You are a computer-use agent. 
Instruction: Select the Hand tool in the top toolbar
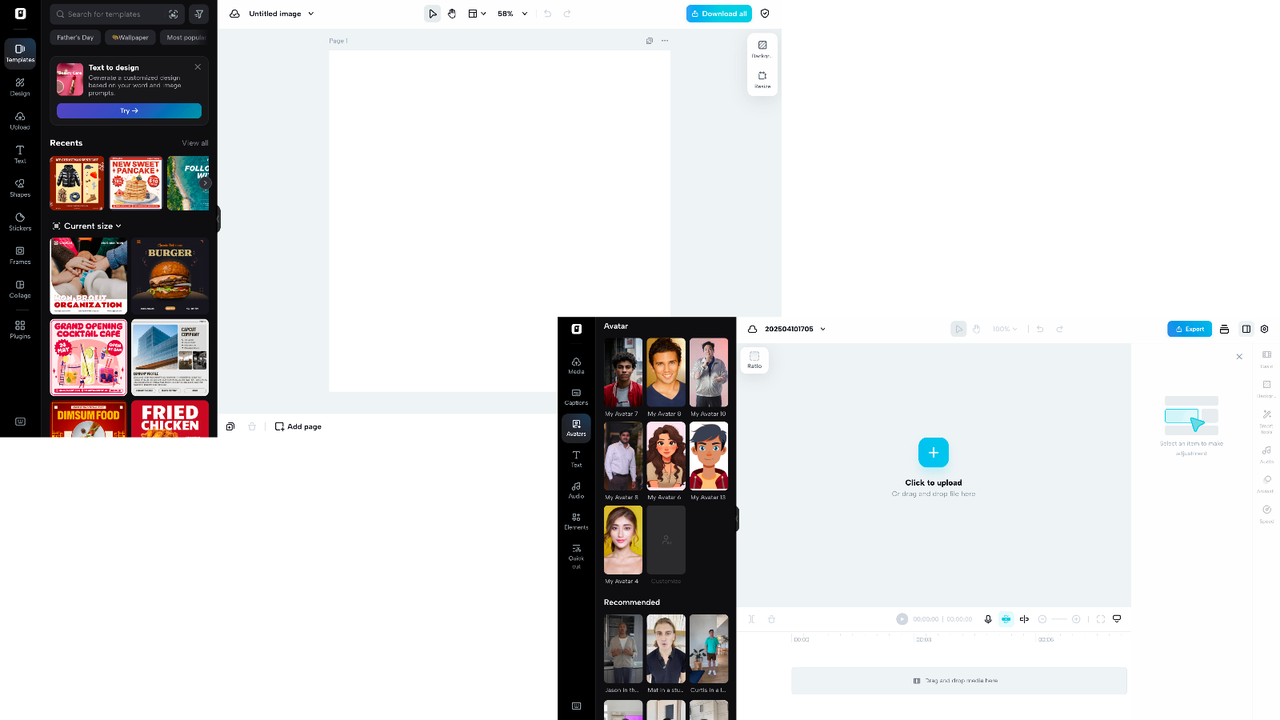point(451,13)
